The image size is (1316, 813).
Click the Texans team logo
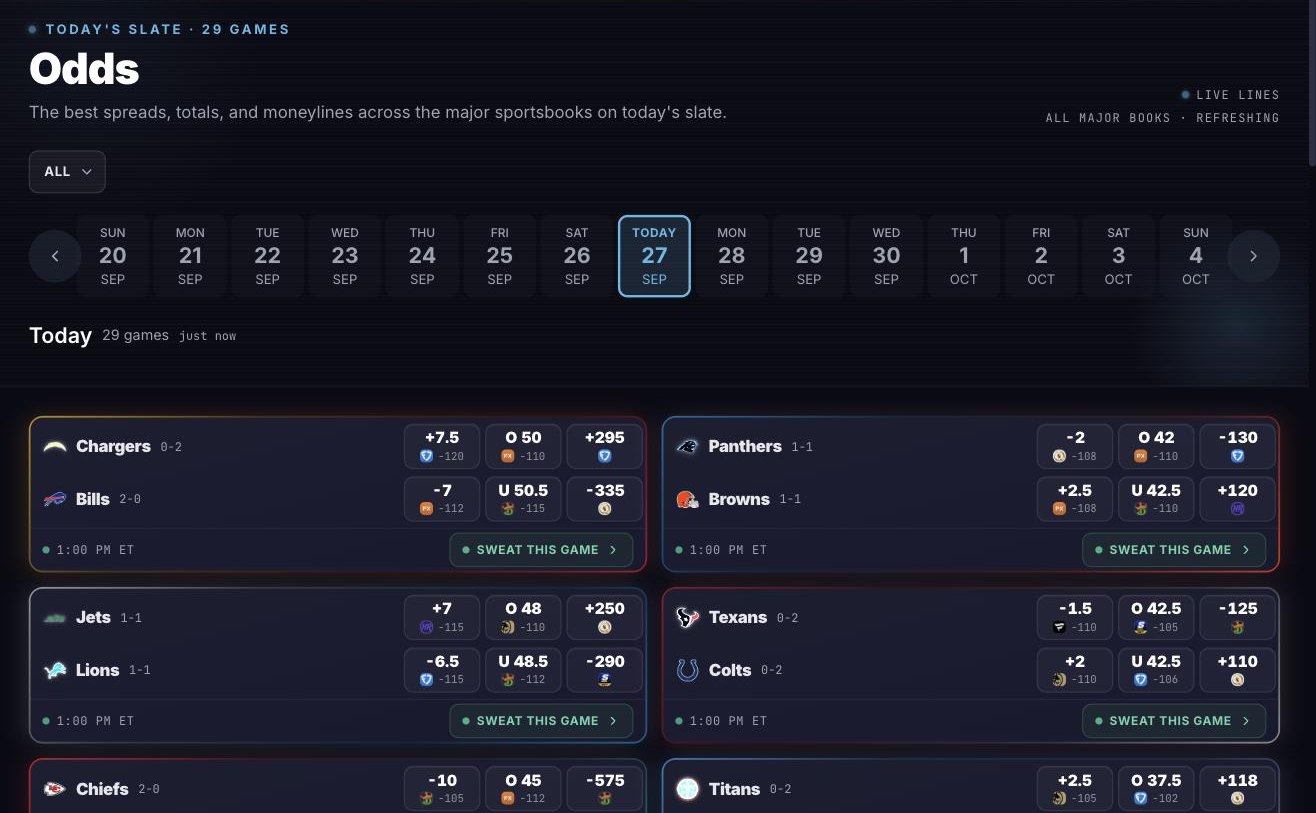(687, 617)
